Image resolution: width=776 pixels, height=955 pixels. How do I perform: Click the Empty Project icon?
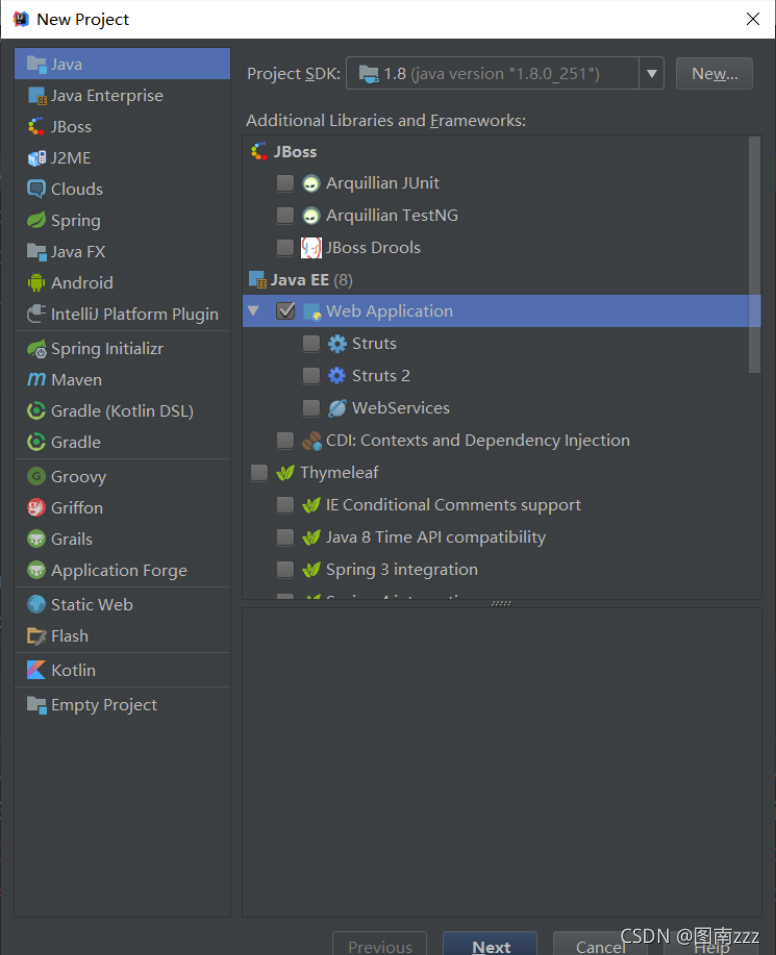[x=37, y=705]
